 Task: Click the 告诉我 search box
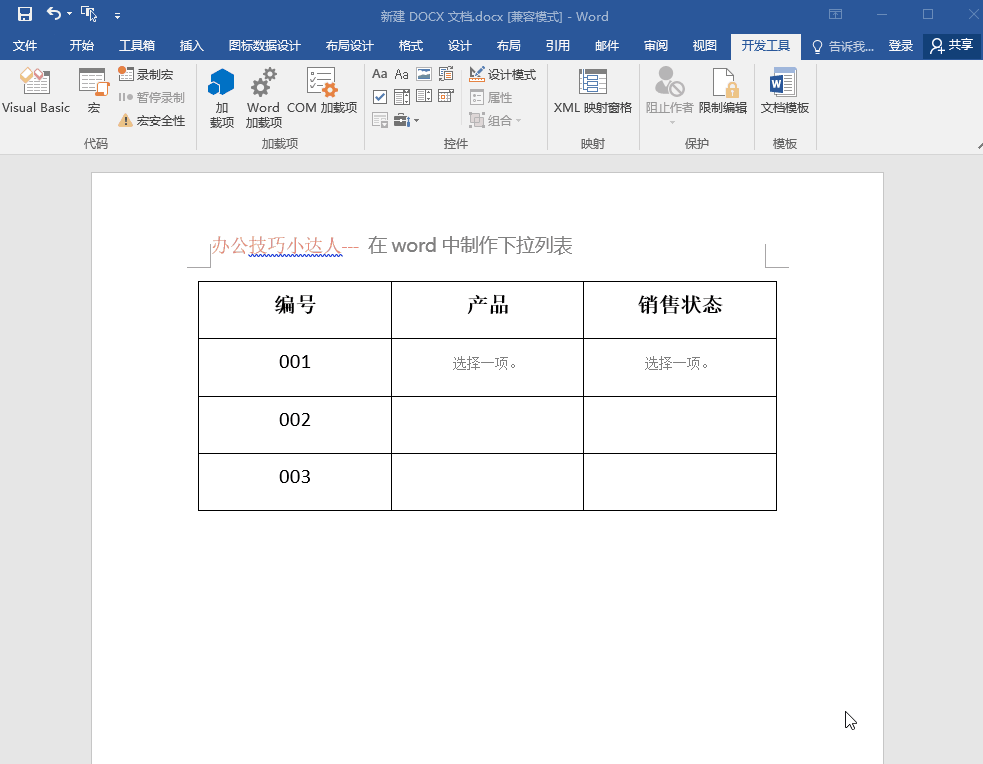pos(842,46)
